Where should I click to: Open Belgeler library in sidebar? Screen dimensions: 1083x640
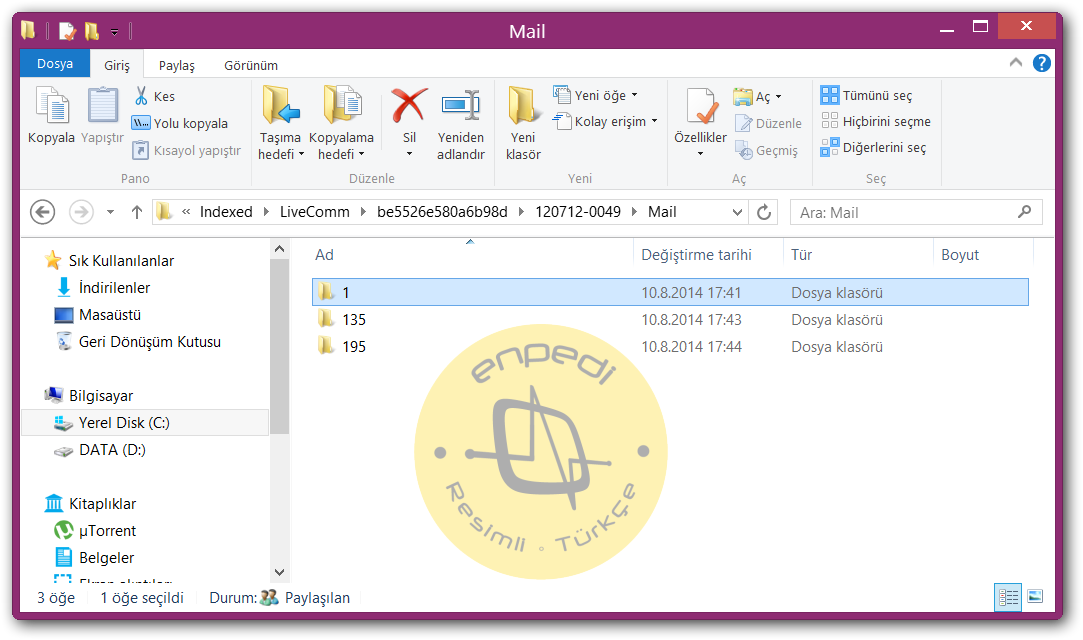click(106, 558)
